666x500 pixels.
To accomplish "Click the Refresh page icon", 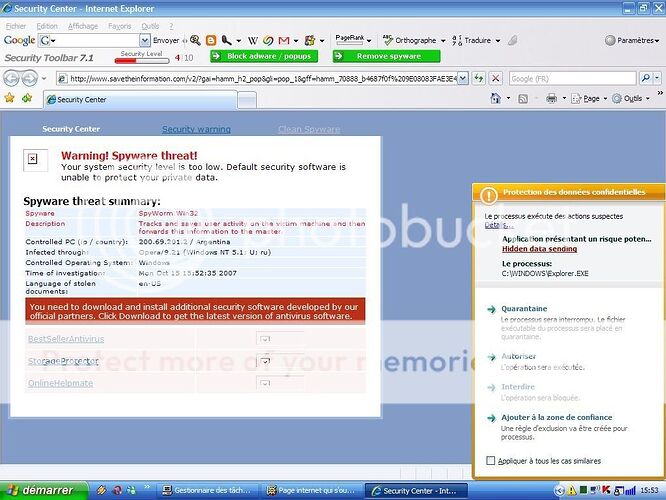I will pos(479,77).
